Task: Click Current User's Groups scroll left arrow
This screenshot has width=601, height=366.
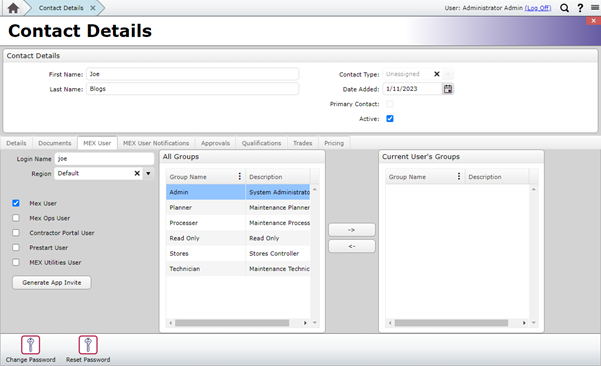Action: click(x=390, y=323)
